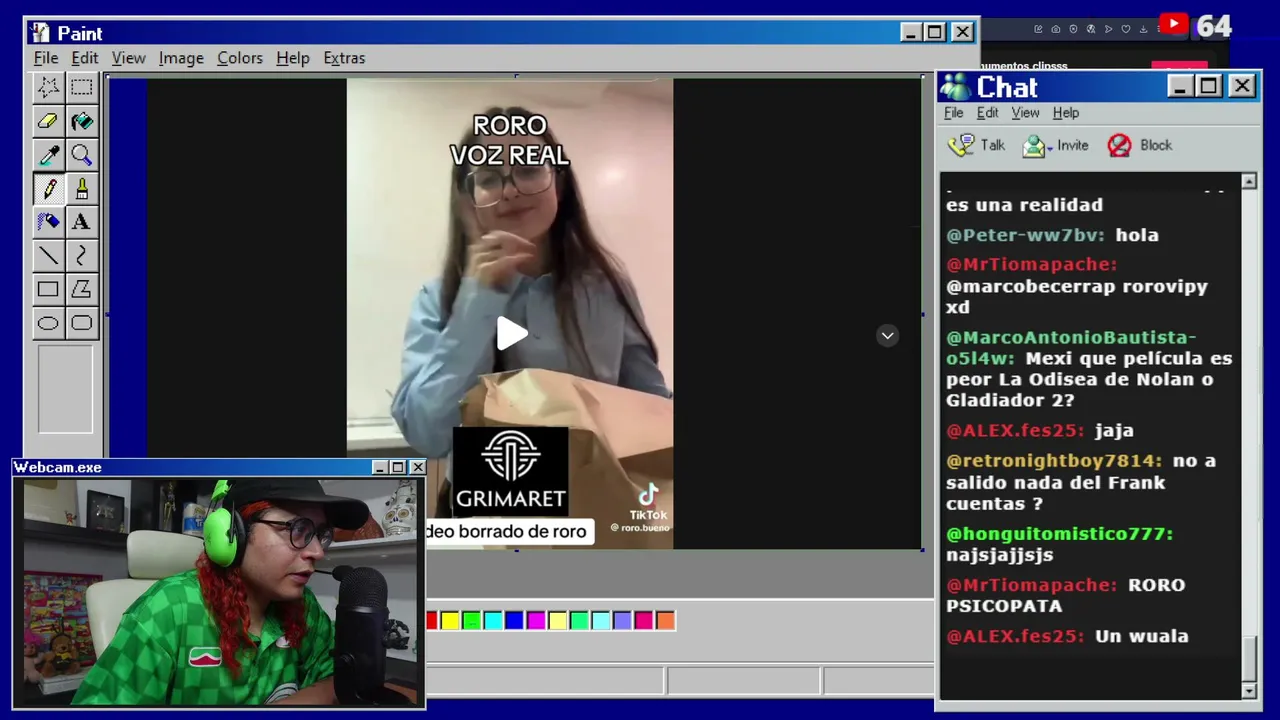
Task: Pick the bright yellow color swatch
Action: pyautogui.click(x=450, y=621)
